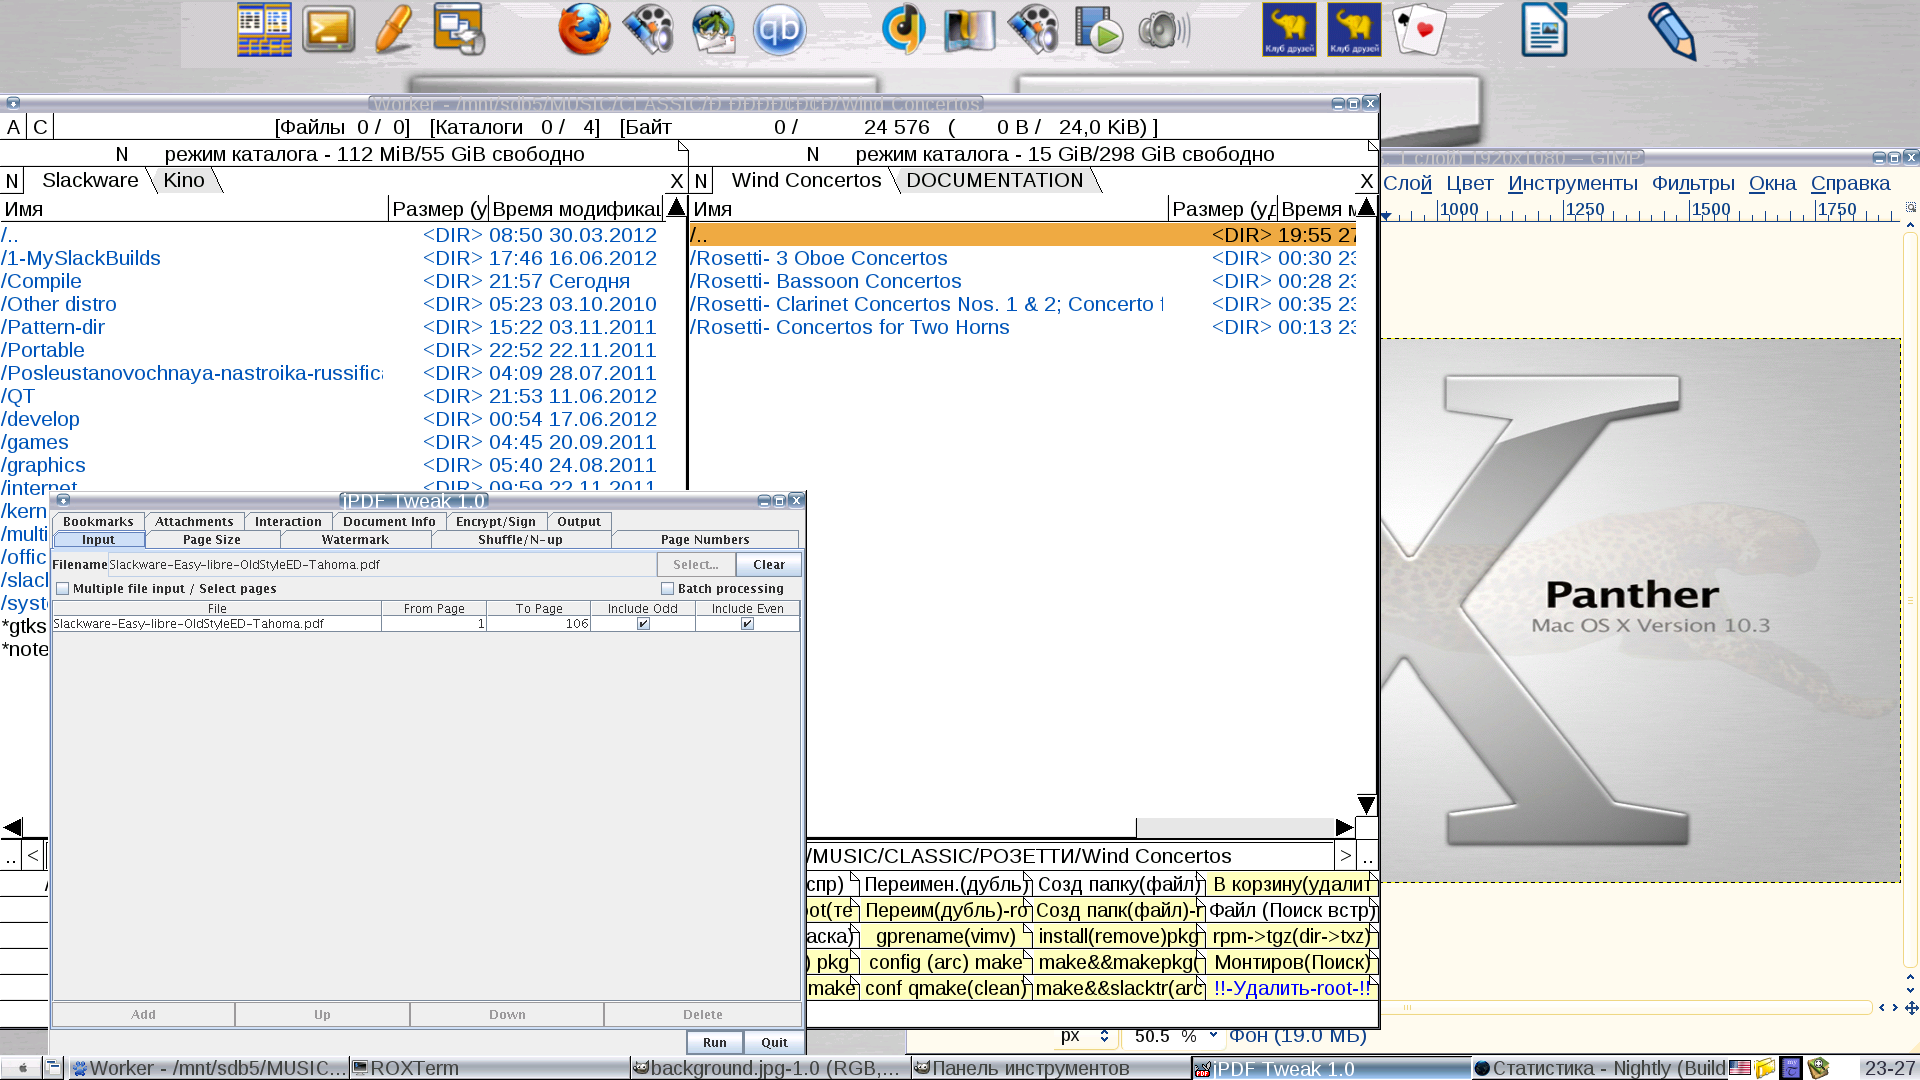Click the right panel scroll-down triangle arrow
Screen dimensions: 1920x1080
coord(1367,805)
